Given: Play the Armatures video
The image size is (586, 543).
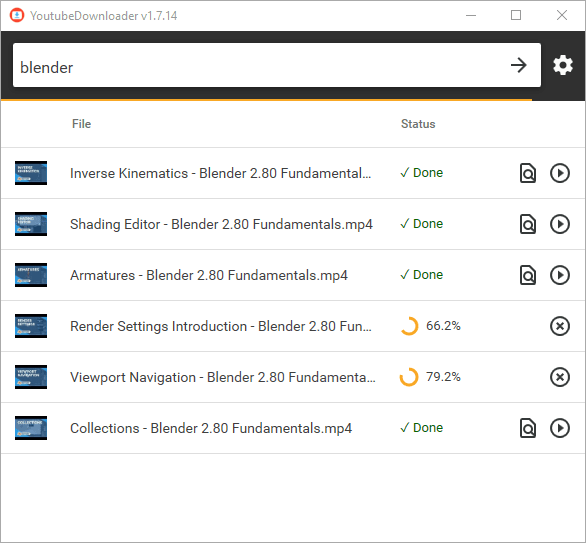Looking at the screenshot, I should tap(560, 275).
